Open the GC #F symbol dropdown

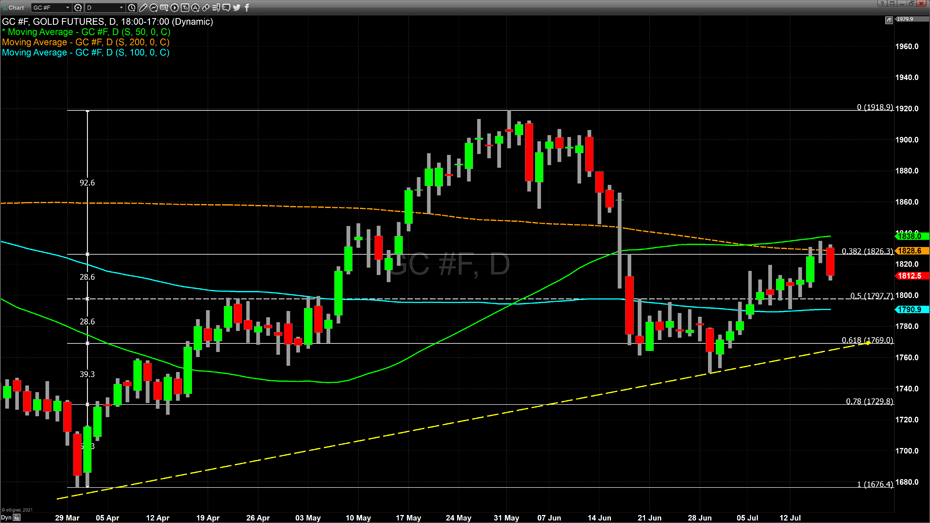pos(67,8)
